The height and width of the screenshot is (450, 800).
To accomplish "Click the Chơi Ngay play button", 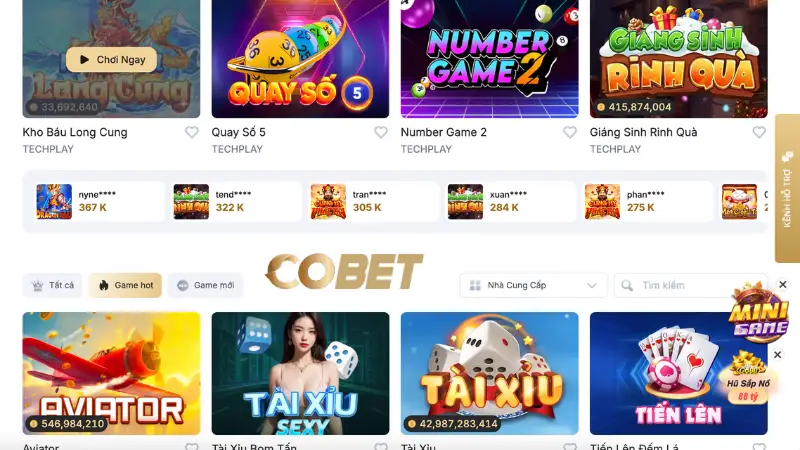I will (111, 60).
